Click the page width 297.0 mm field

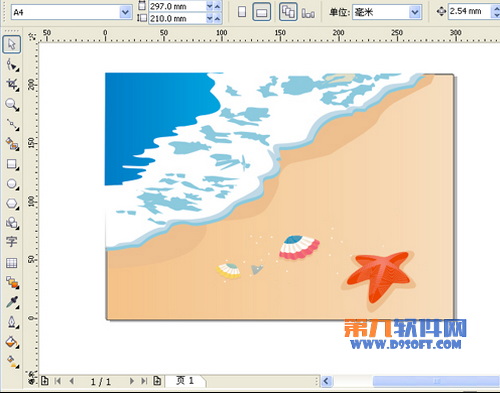coord(177,6)
